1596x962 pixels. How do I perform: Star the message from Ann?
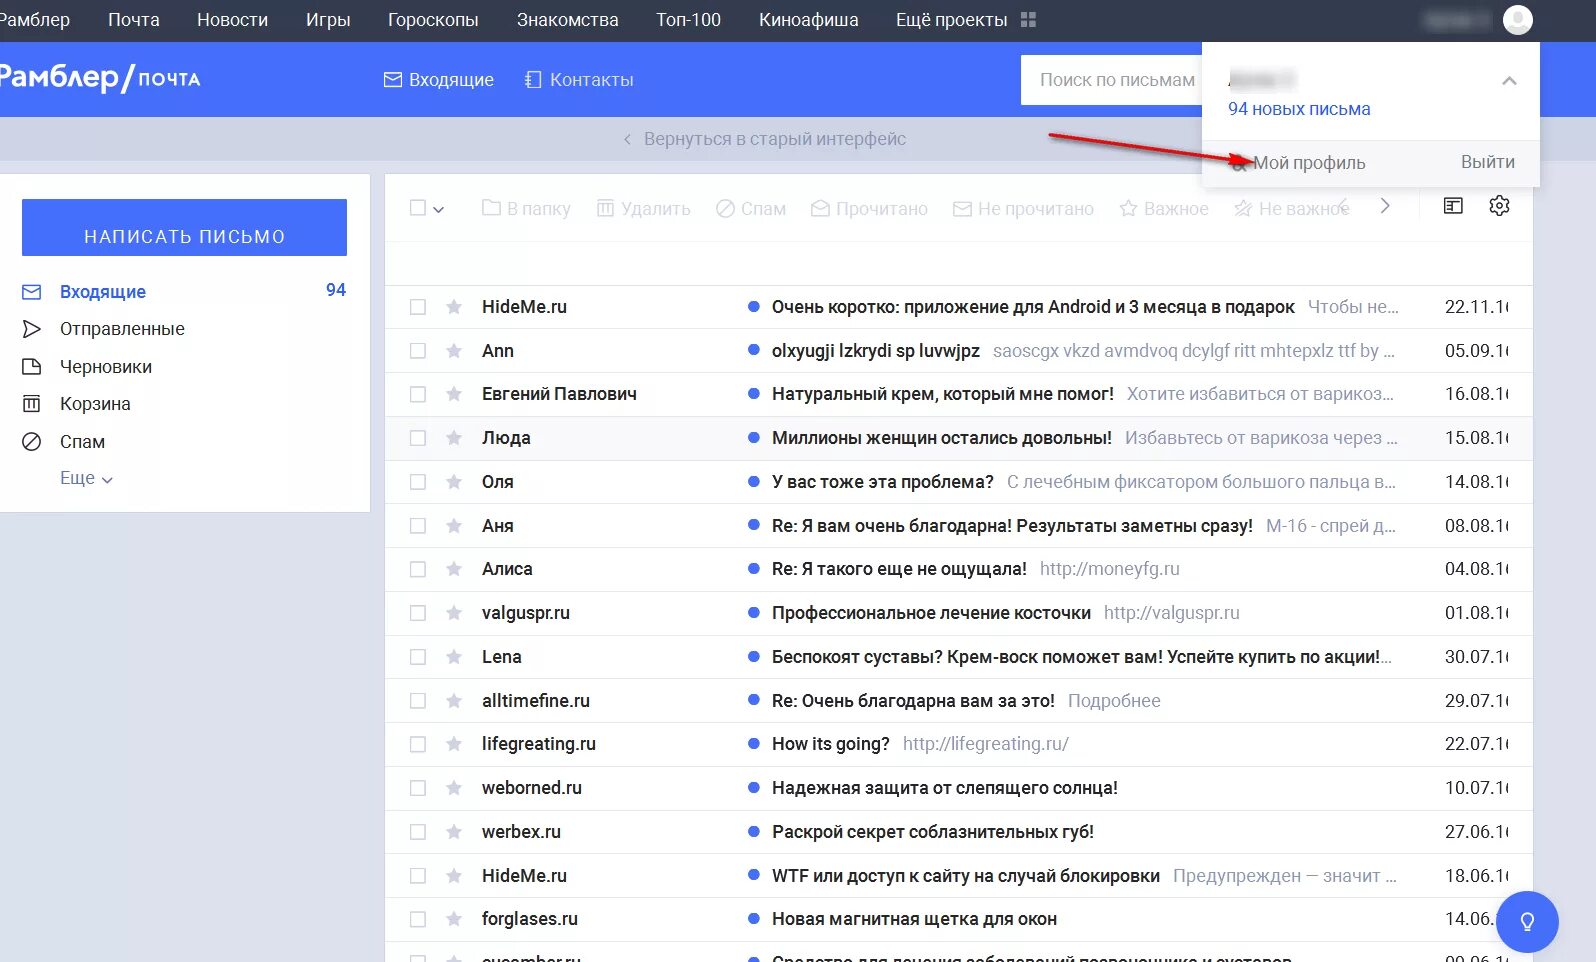[x=454, y=351]
